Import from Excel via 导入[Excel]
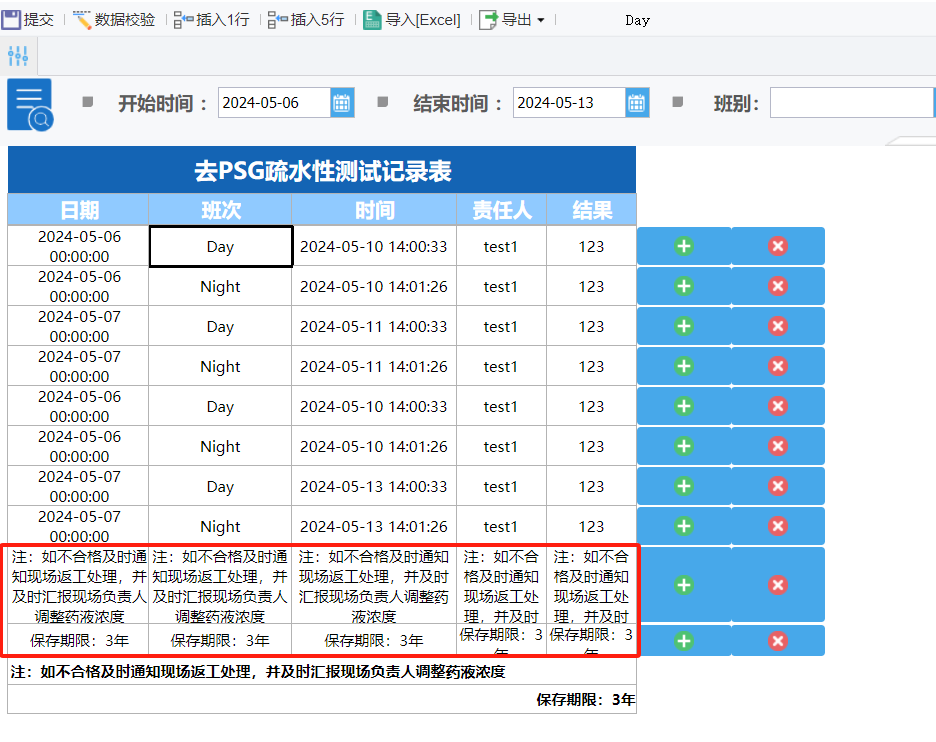Viewport: 936px width, 742px height. [412, 20]
